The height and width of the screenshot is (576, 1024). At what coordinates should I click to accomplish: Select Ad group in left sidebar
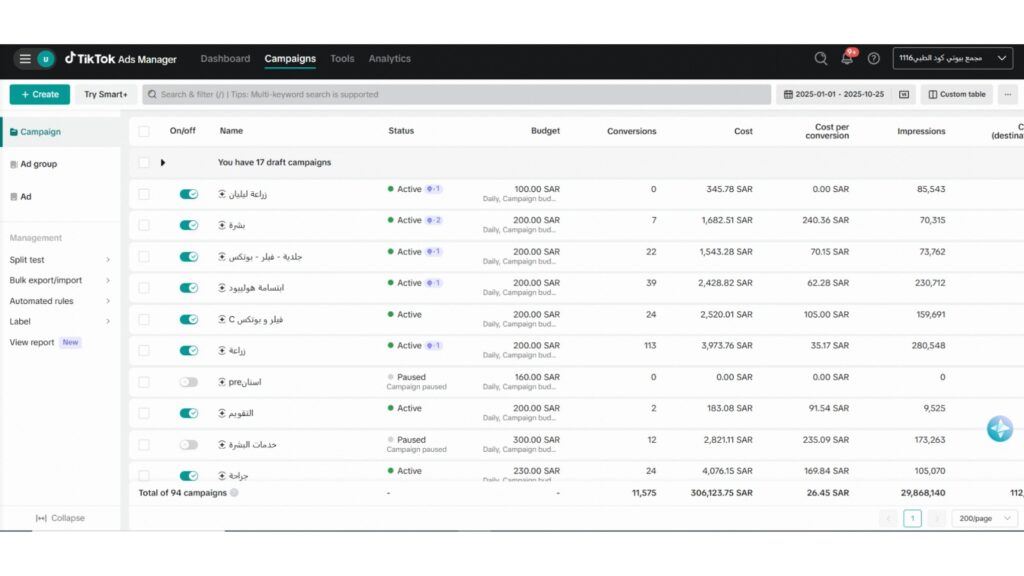tap(38, 164)
